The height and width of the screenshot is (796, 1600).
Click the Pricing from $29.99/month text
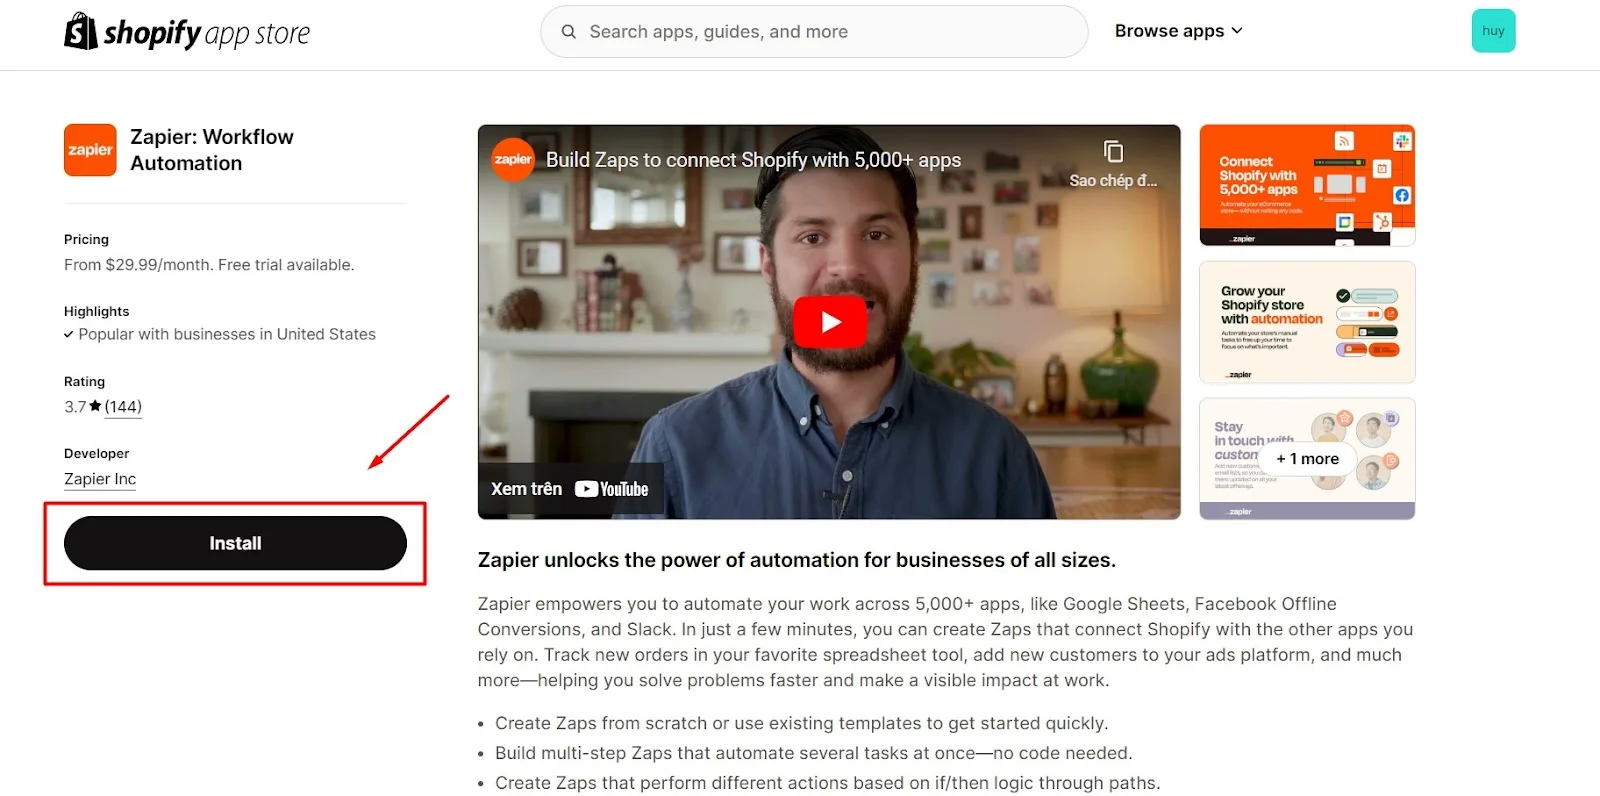pyautogui.click(x=209, y=265)
